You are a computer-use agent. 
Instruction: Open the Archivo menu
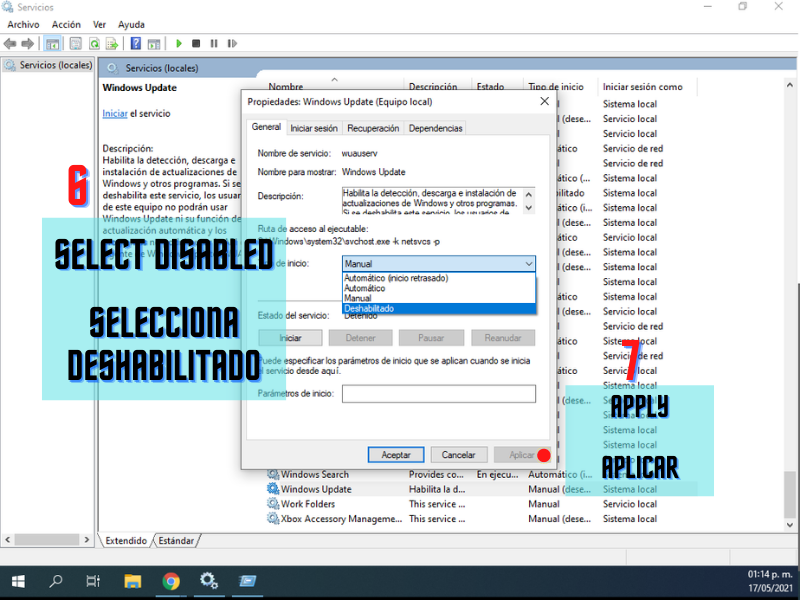click(x=23, y=24)
